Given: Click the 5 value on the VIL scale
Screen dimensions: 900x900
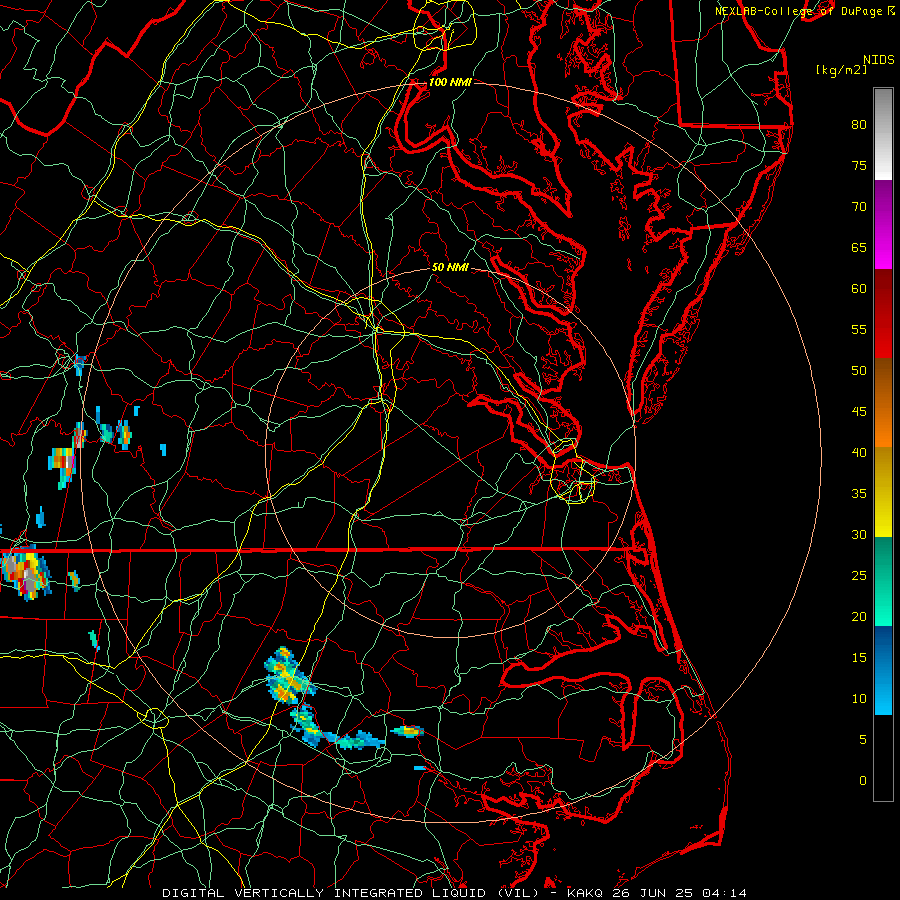Looking at the screenshot, I should 863,739.
